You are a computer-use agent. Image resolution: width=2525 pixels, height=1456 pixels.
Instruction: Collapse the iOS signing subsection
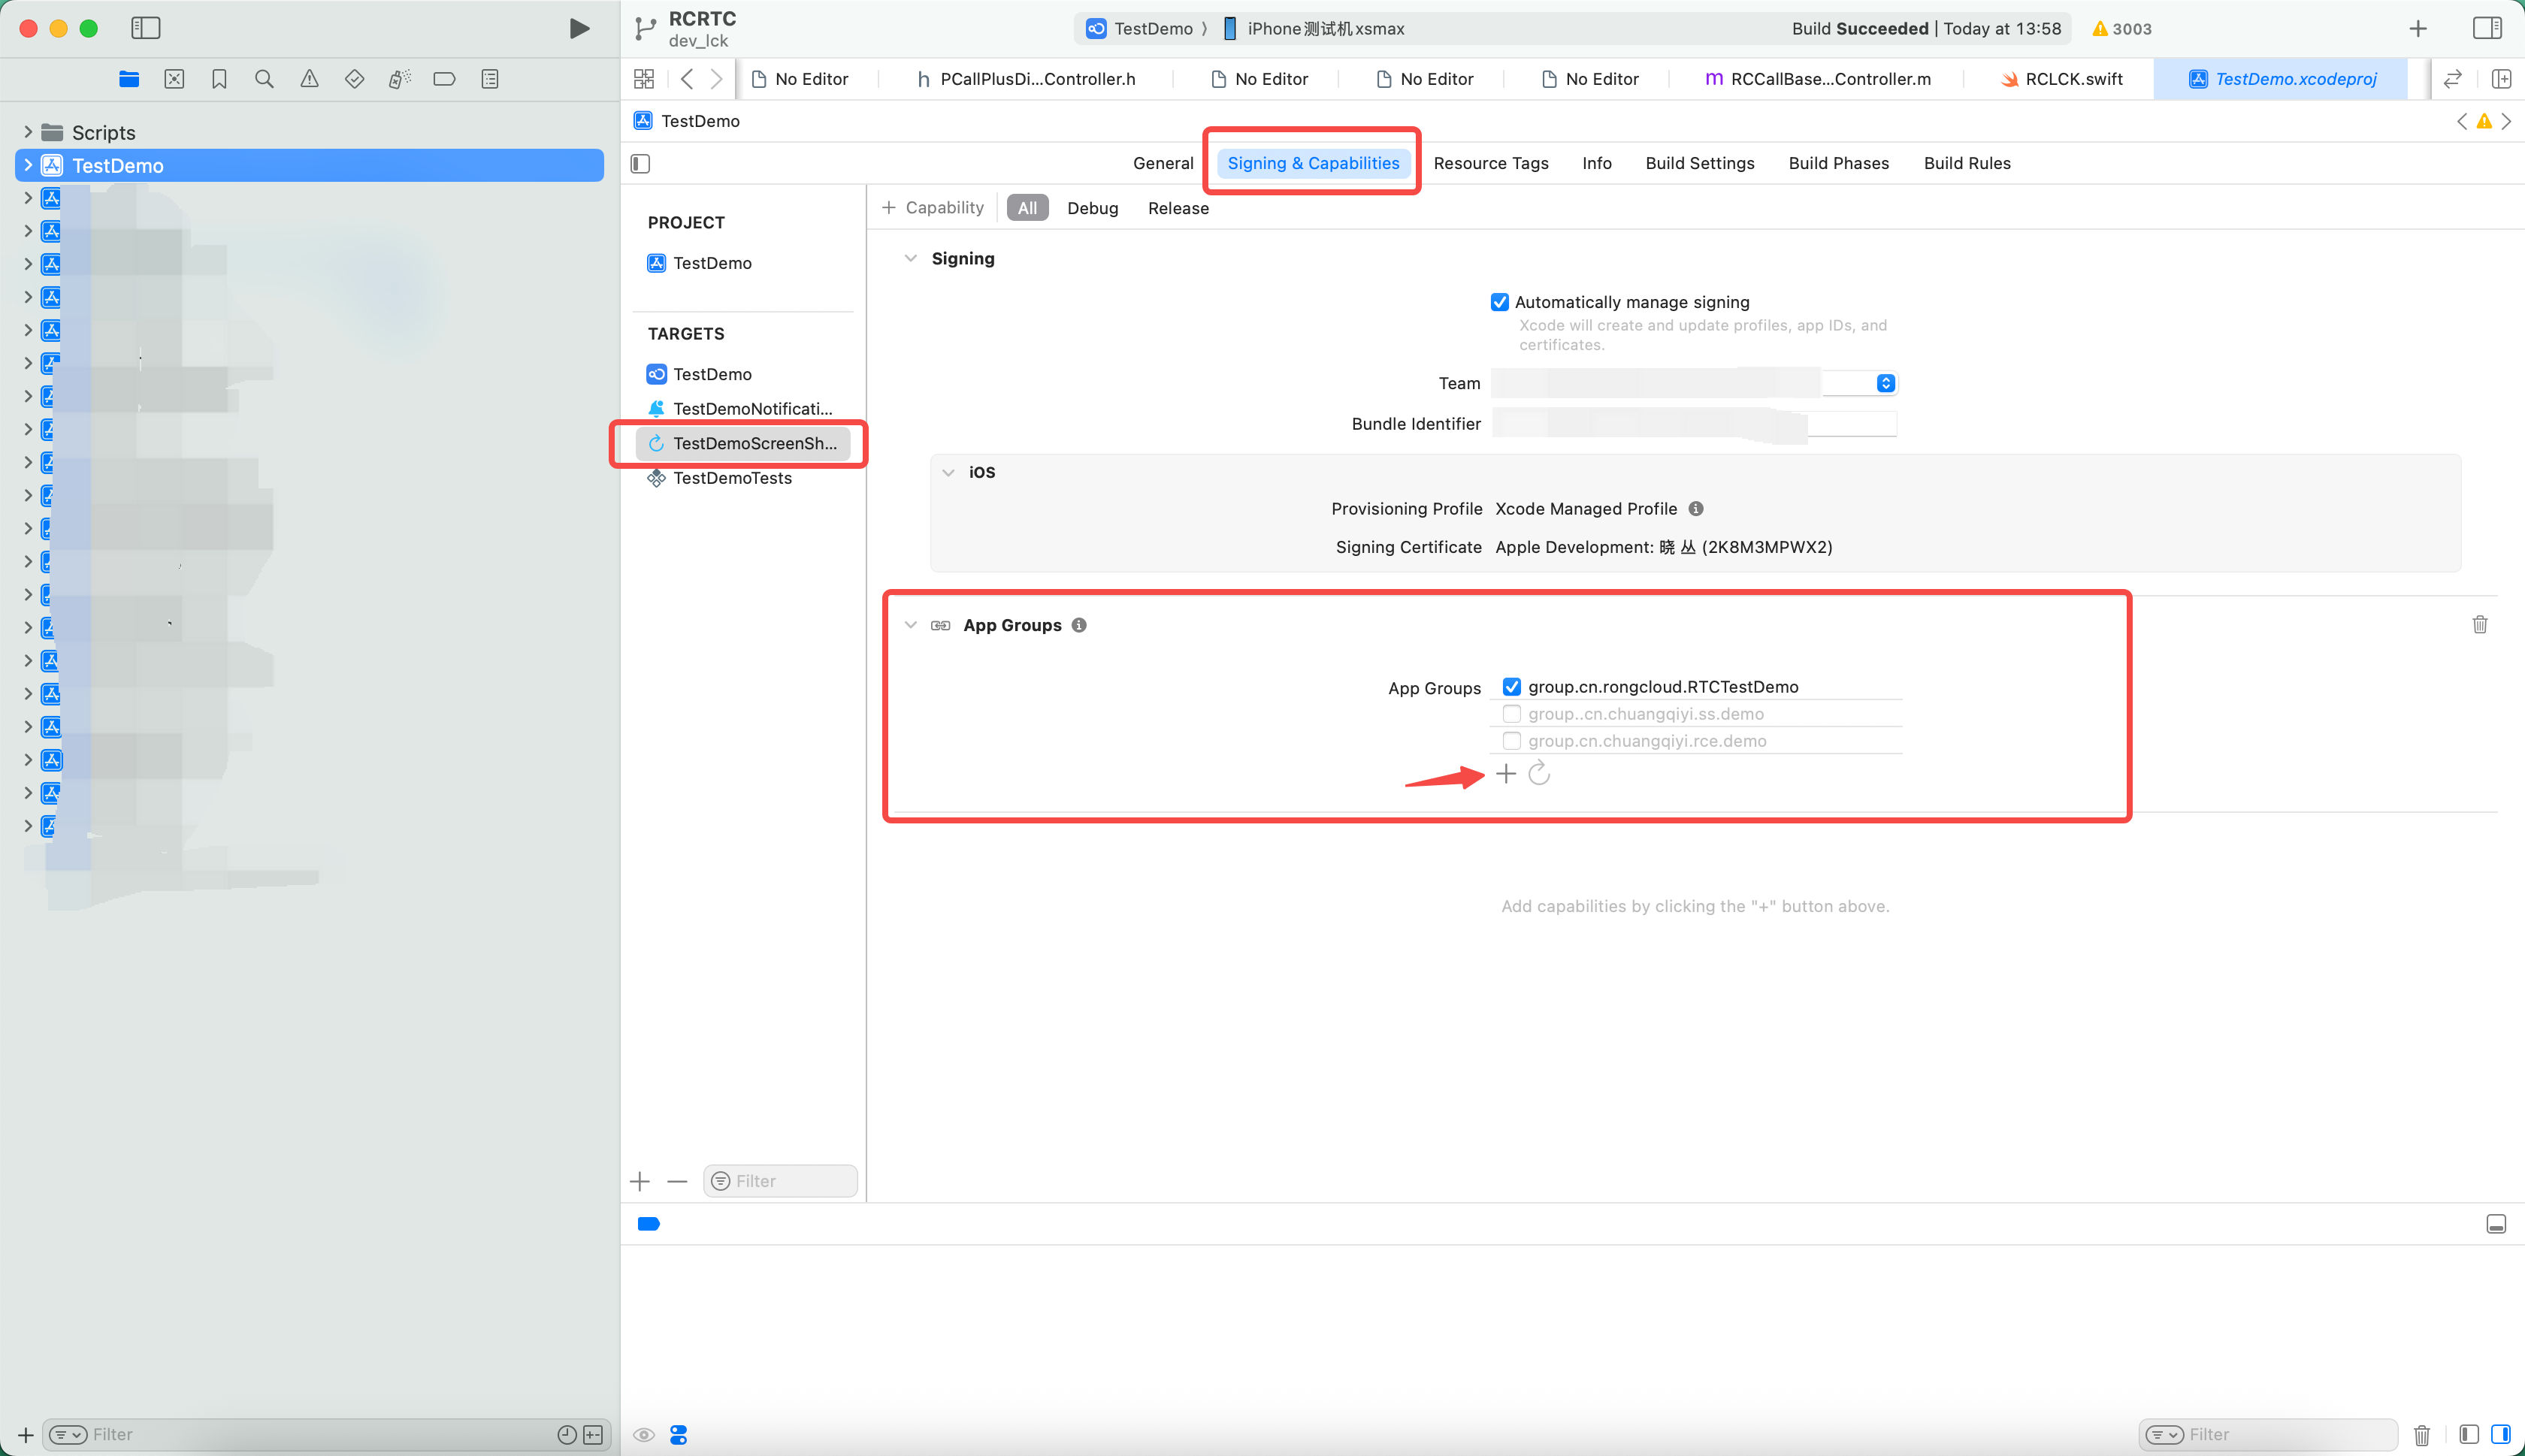(x=948, y=472)
